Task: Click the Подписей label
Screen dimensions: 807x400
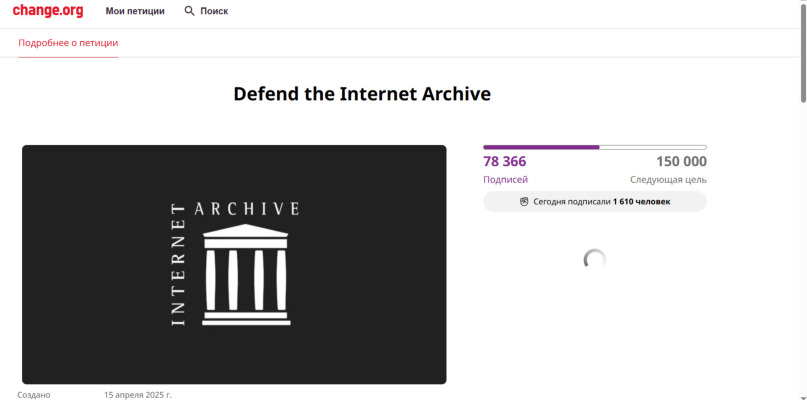Action: click(505, 180)
